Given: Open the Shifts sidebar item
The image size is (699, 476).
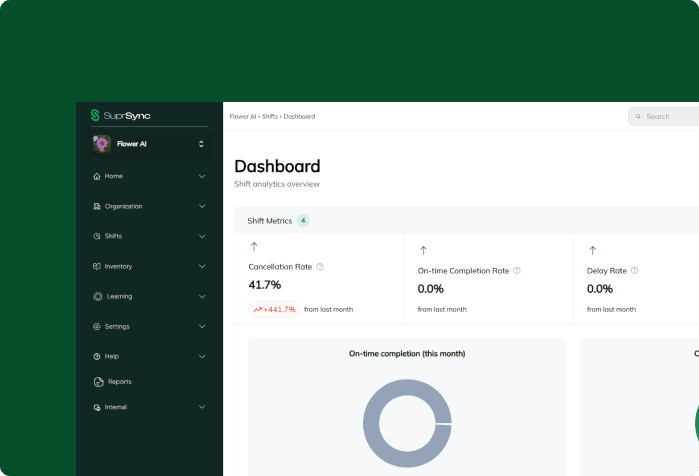Looking at the screenshot, I should [x=149, y=236].
